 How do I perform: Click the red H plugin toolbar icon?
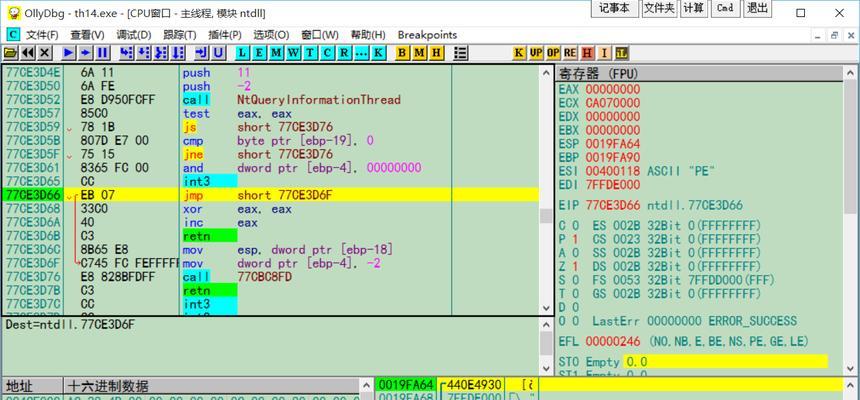click(587, 53)
